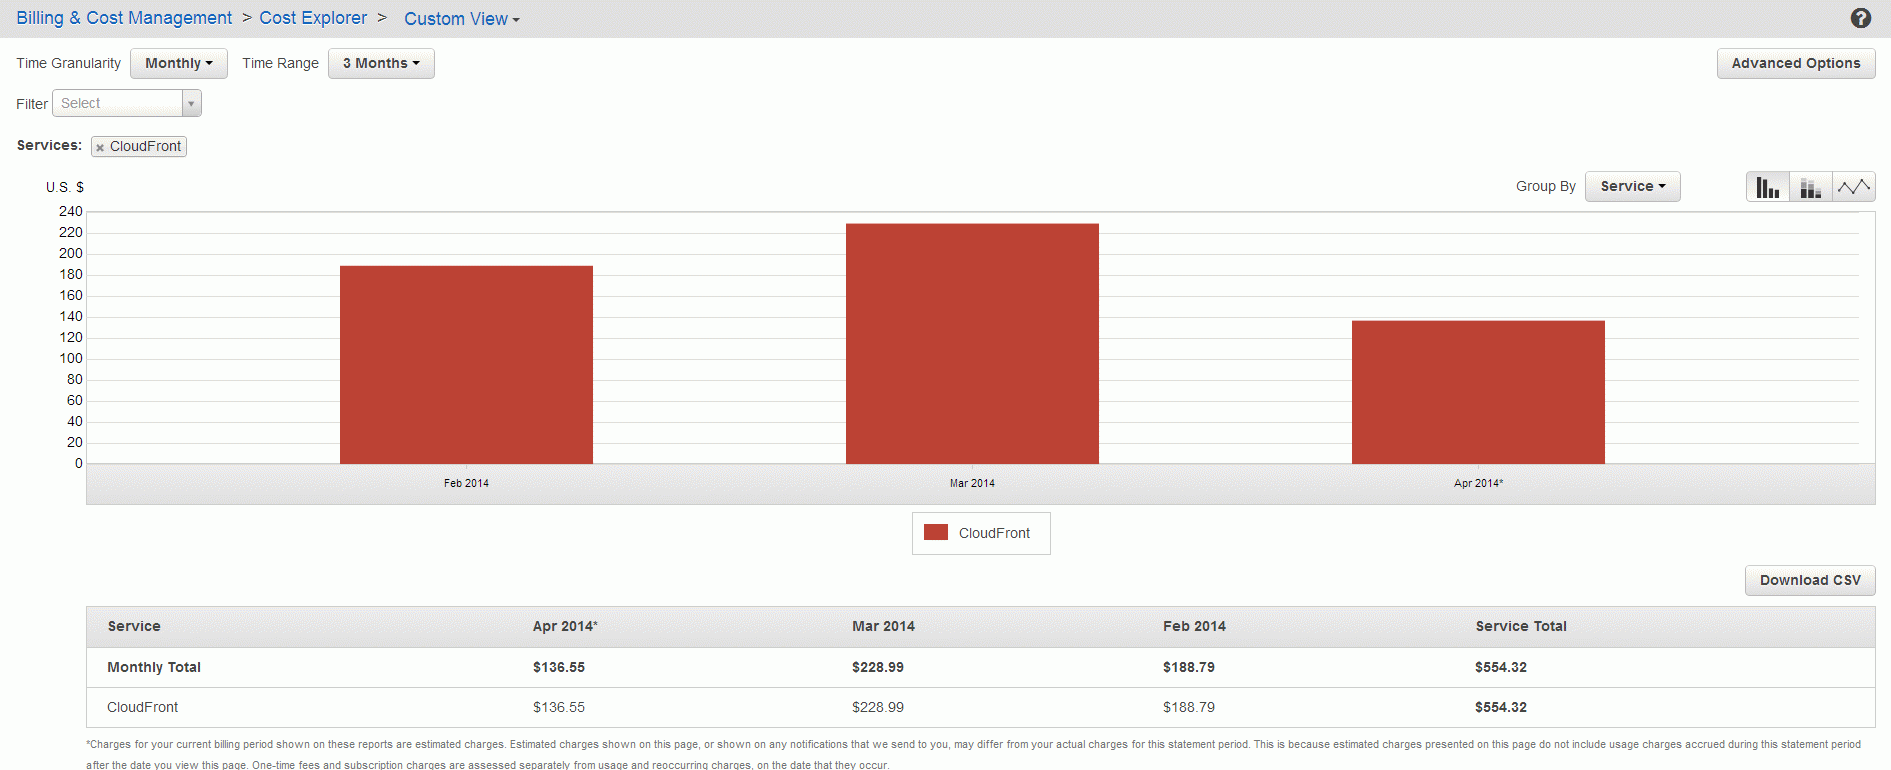Viewport: 1891px width, 770px height.
Task: Open the 3 Months time range dropdown
Action: pos(381,63)
